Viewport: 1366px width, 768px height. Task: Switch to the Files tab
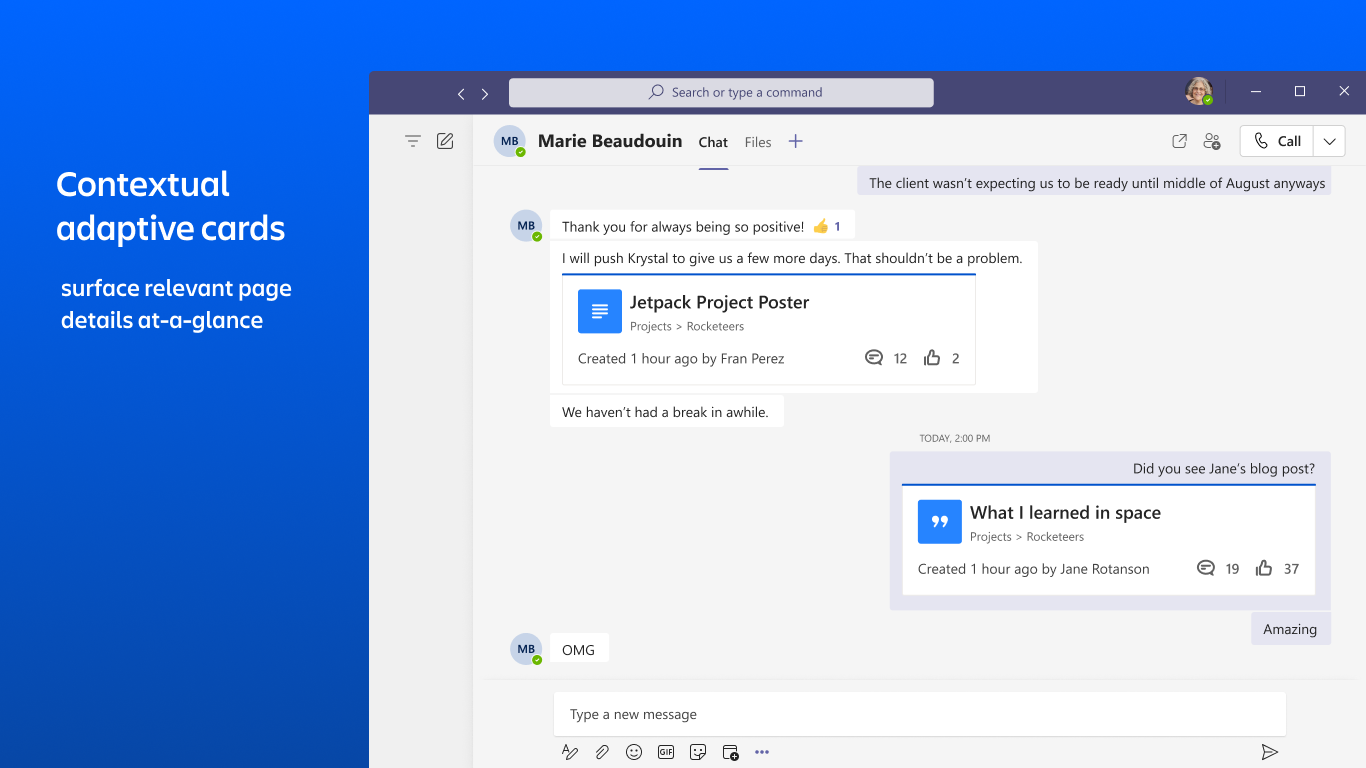pyautogui.click(x=758, y=142)
